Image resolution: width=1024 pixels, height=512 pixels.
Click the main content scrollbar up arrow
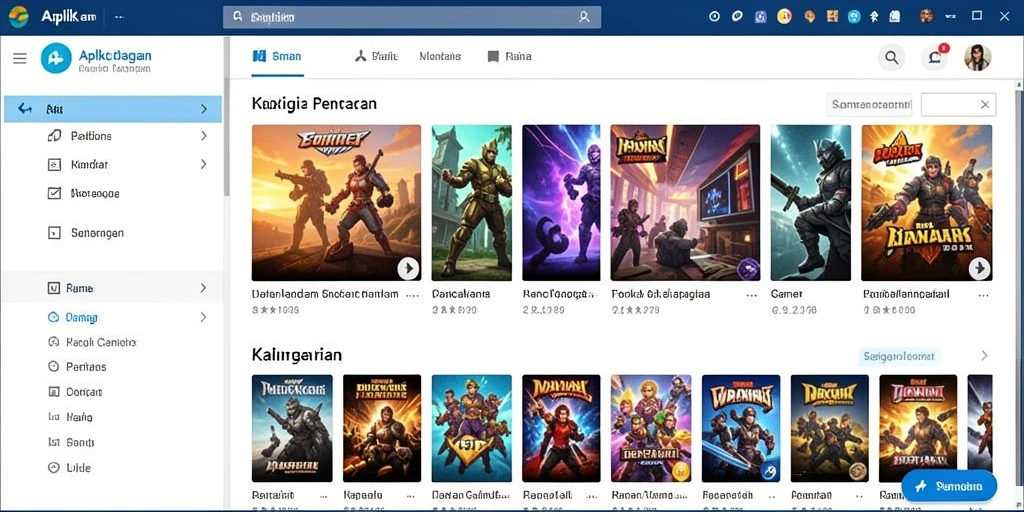1019,86
